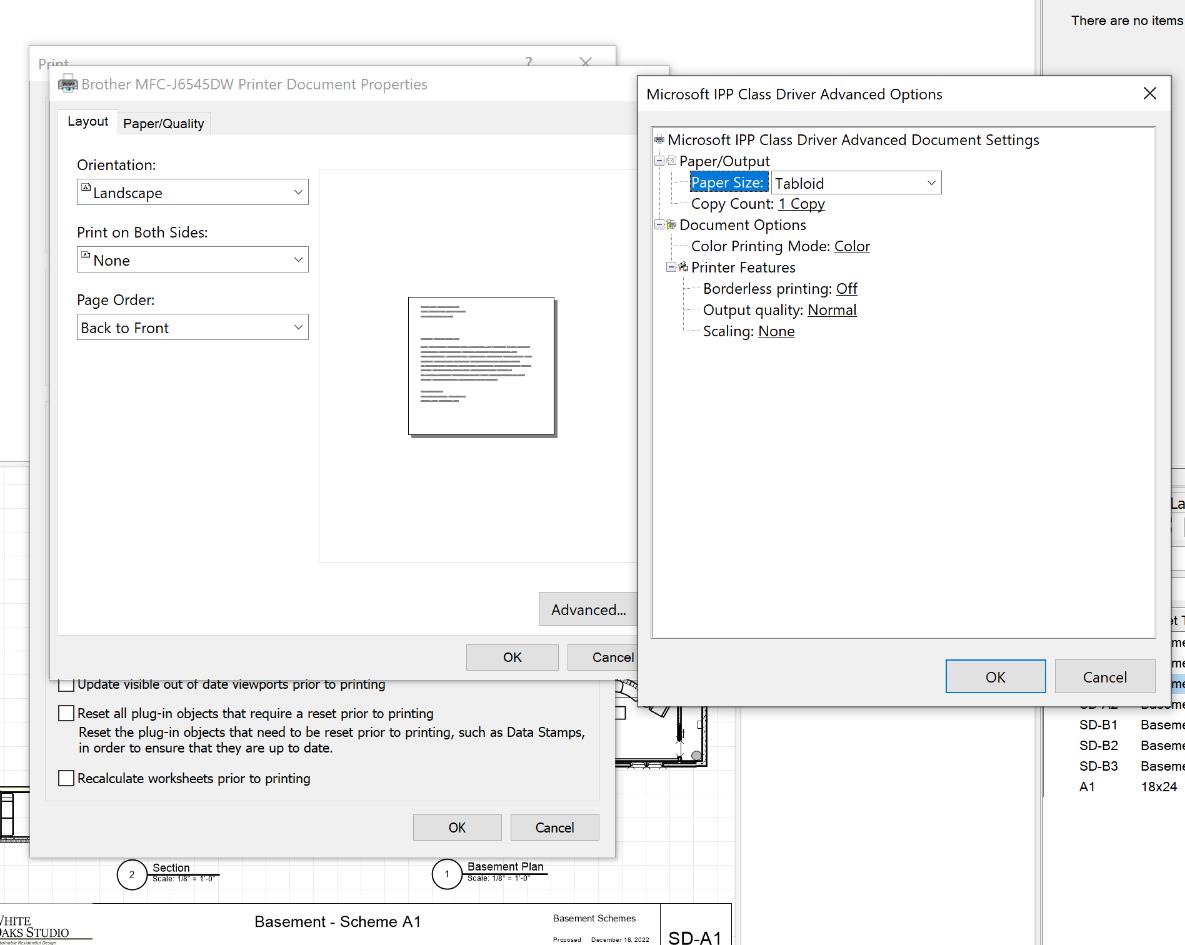Collapse the Document Options tree node
Screen dimensions: 1185x945
(659, 225)
